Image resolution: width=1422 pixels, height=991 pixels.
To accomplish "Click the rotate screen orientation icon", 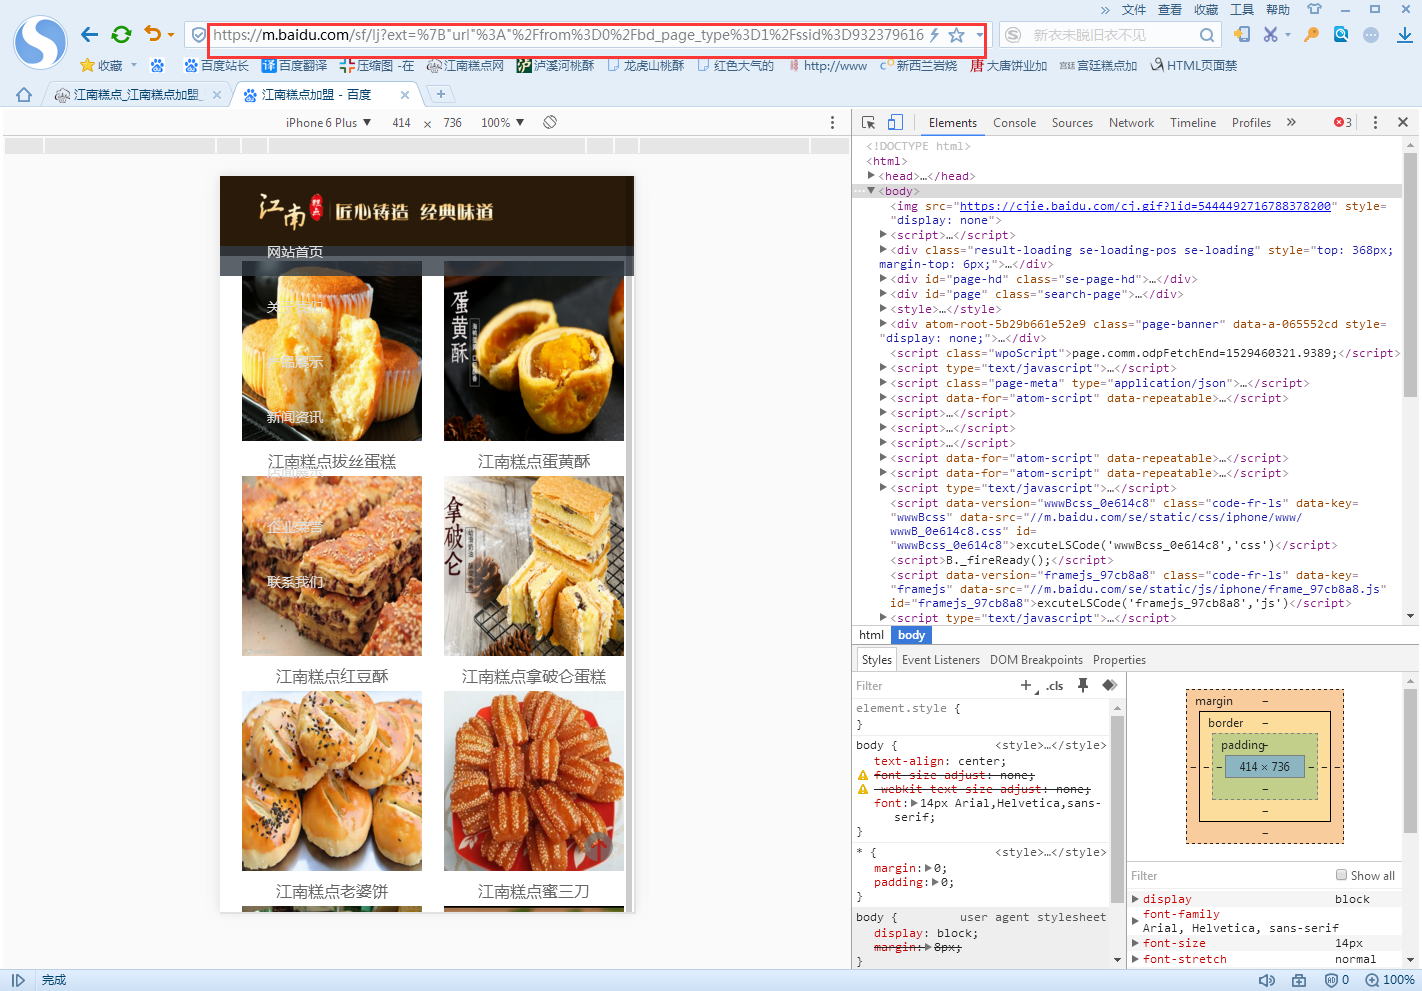I will 550,122.
